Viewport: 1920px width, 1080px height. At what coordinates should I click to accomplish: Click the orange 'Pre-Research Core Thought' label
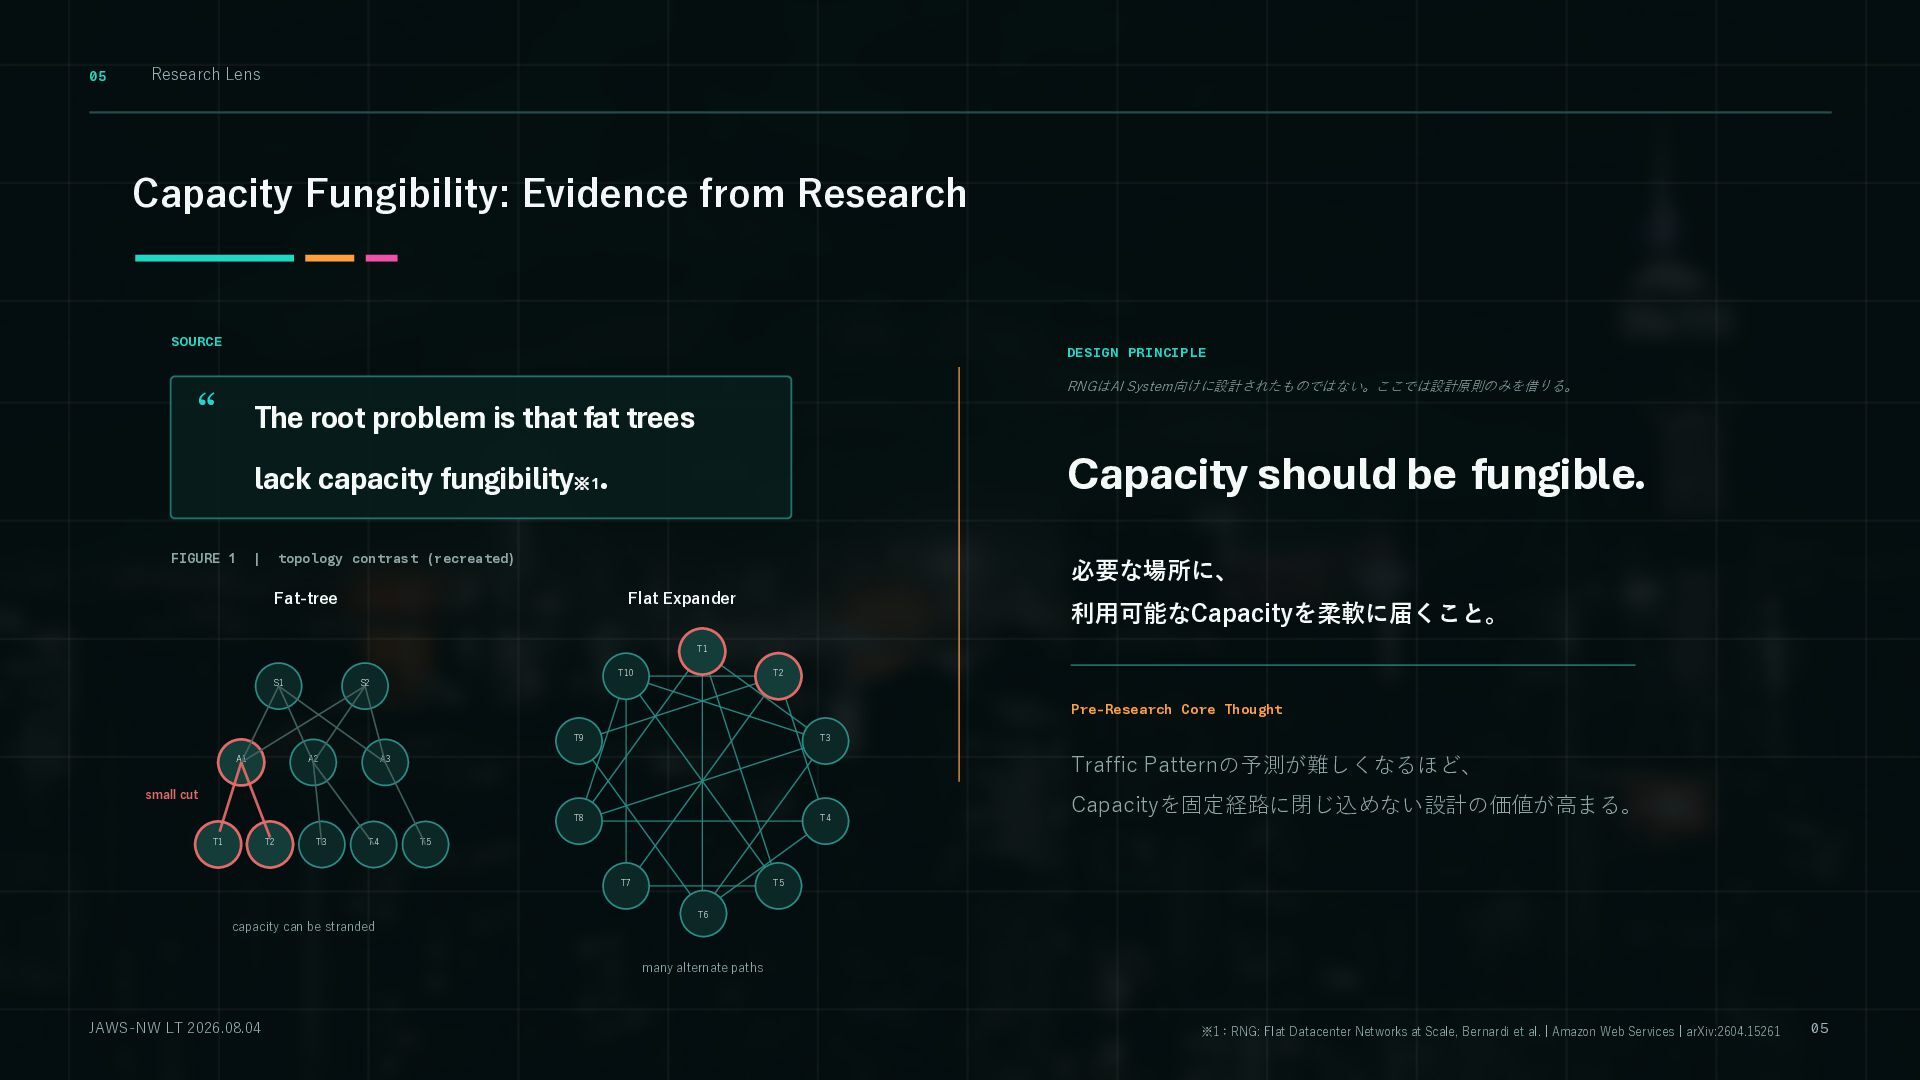(1177, 710)
